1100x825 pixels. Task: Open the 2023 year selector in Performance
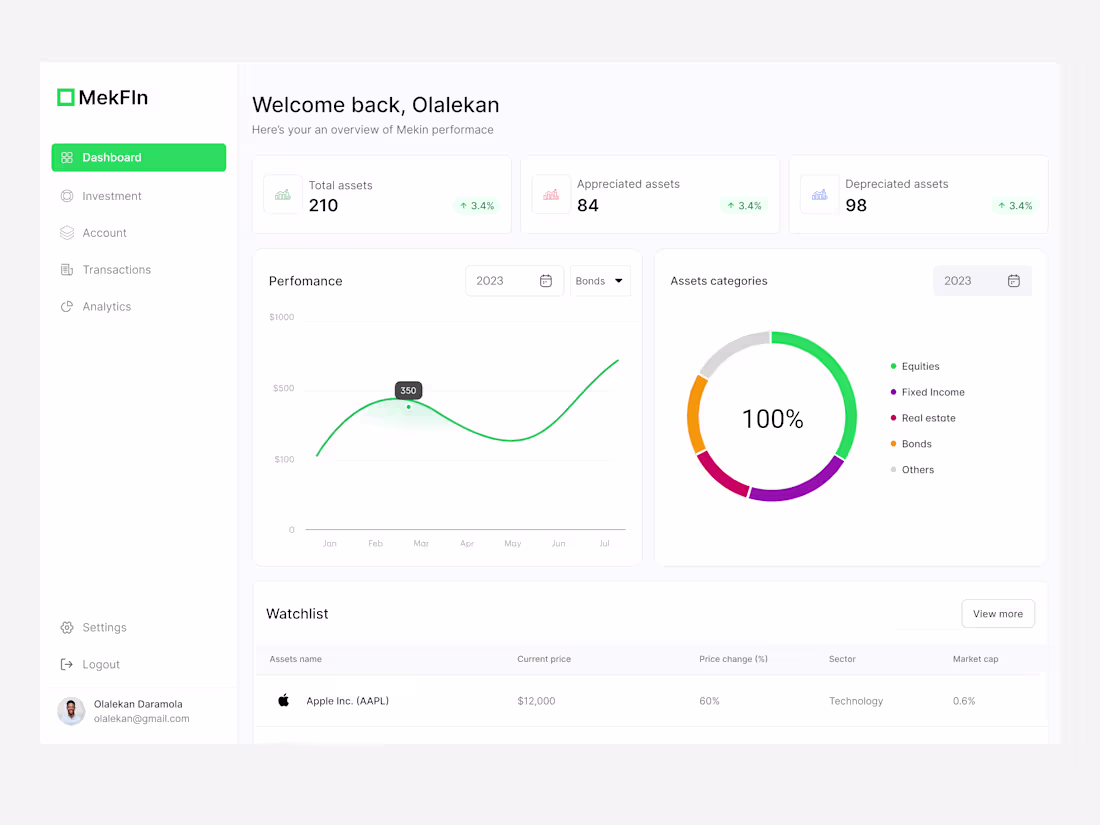(x=513, y=280)
